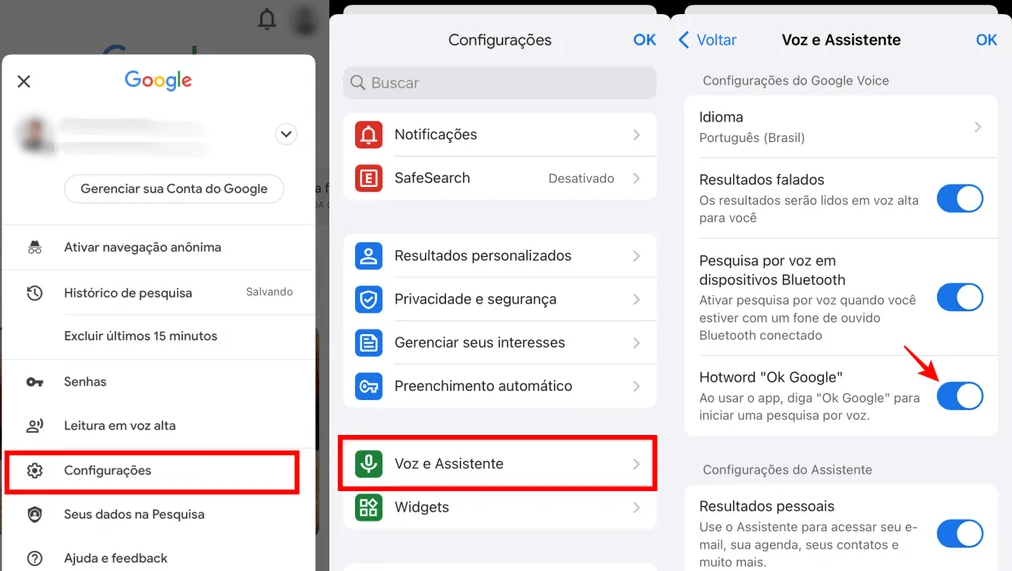Click the red bell Notificações icon
Screen dimensions: 1012x571
click(x=369, y=135)
